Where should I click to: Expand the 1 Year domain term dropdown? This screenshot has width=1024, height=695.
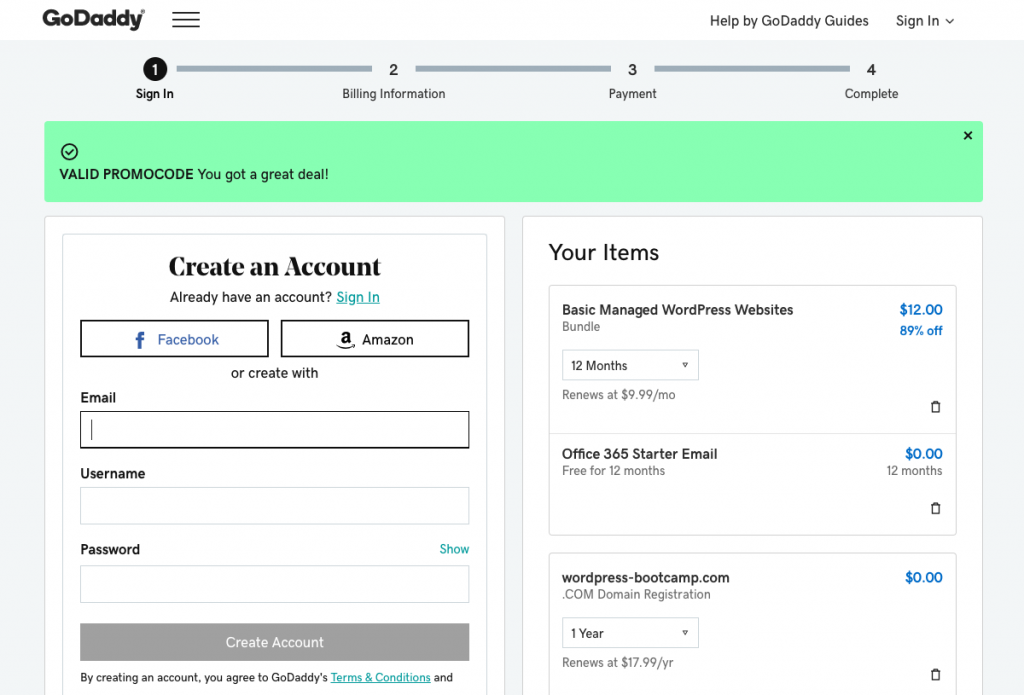(x=630, y=633)
